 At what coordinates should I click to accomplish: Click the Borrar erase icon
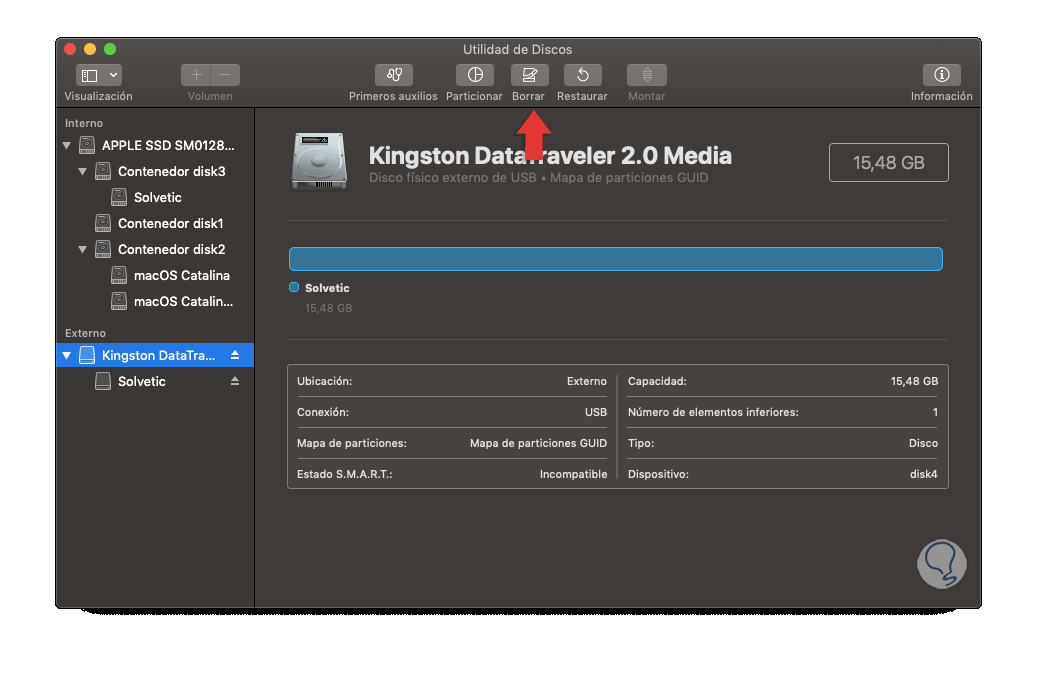pyautogui.click(x=529, y=75)
